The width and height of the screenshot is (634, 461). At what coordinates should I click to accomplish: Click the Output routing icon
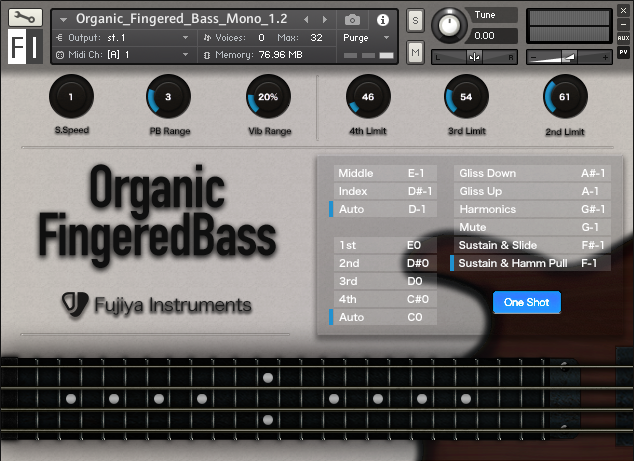(x=59, y=38)
